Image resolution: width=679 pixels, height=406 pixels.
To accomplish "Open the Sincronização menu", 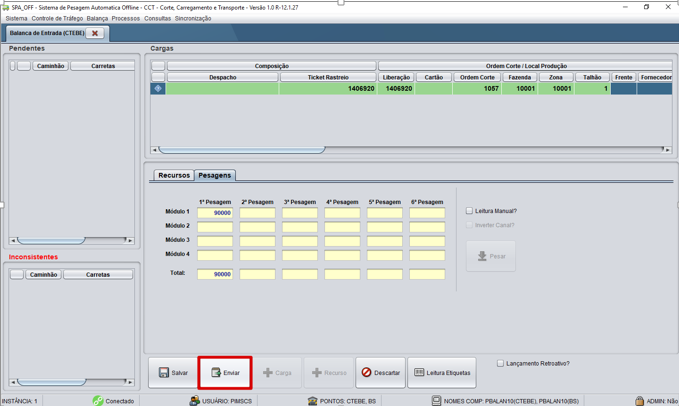I will click(193, 19).
